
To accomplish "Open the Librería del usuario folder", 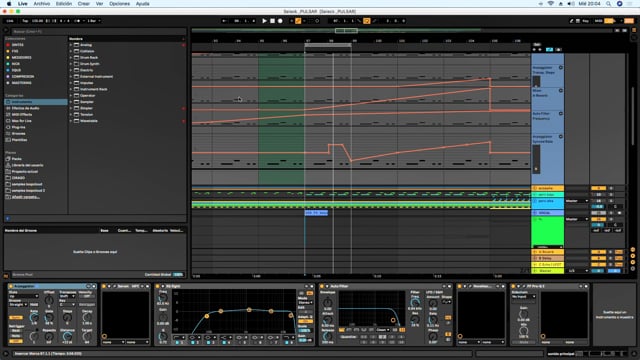I will [x=27, y=165].
